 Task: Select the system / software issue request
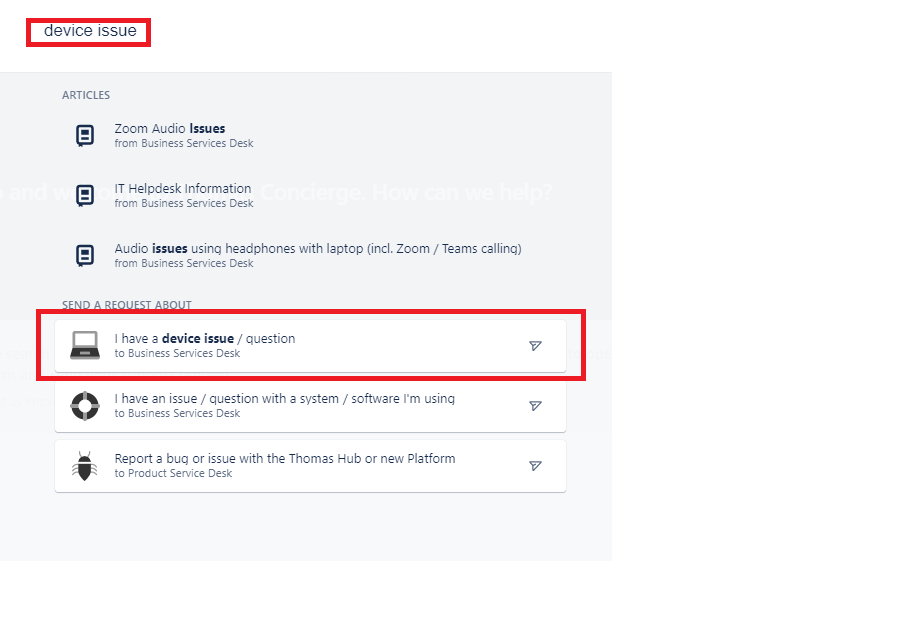(x=310, y=406)
